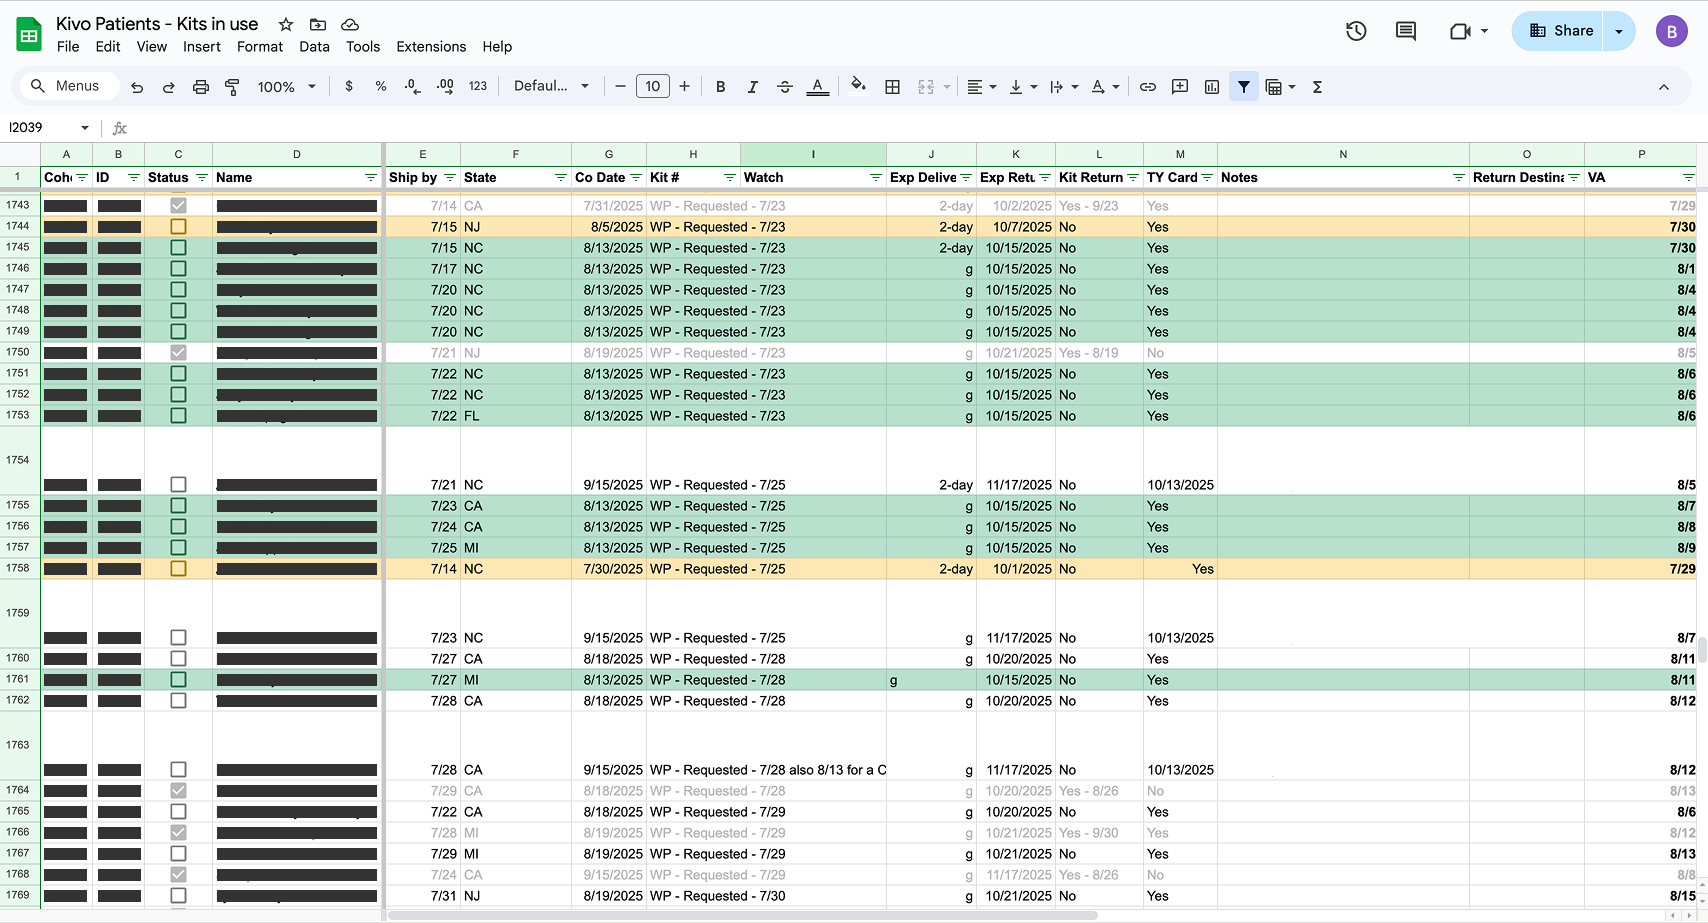The width and height of the screenshot is (1708, 923).
Task: Toggle the filter icon
Action: coord(1243,86)
